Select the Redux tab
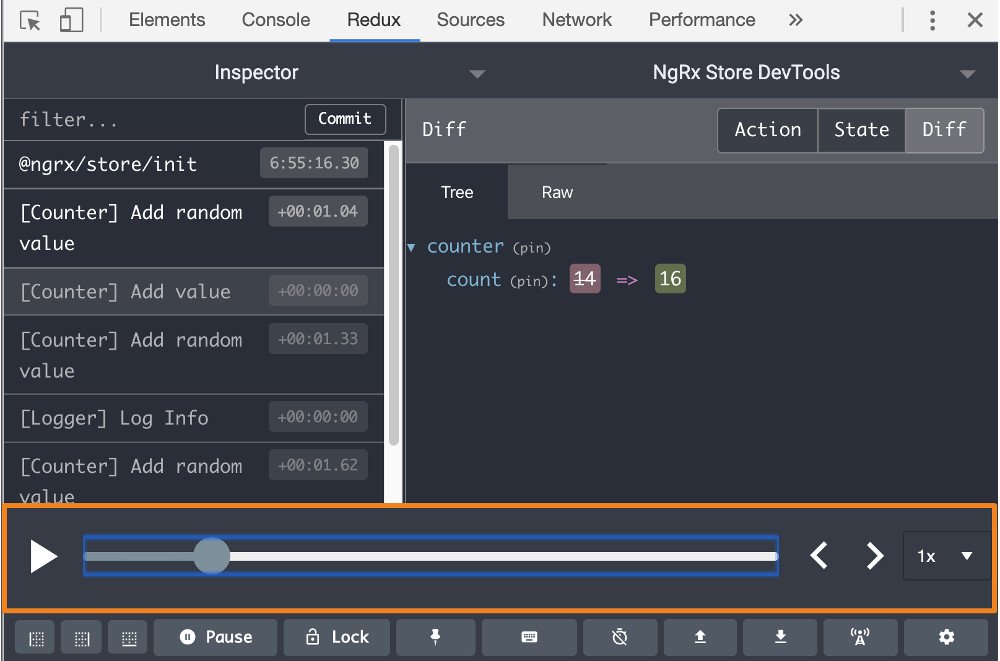 tap(374, 20)
